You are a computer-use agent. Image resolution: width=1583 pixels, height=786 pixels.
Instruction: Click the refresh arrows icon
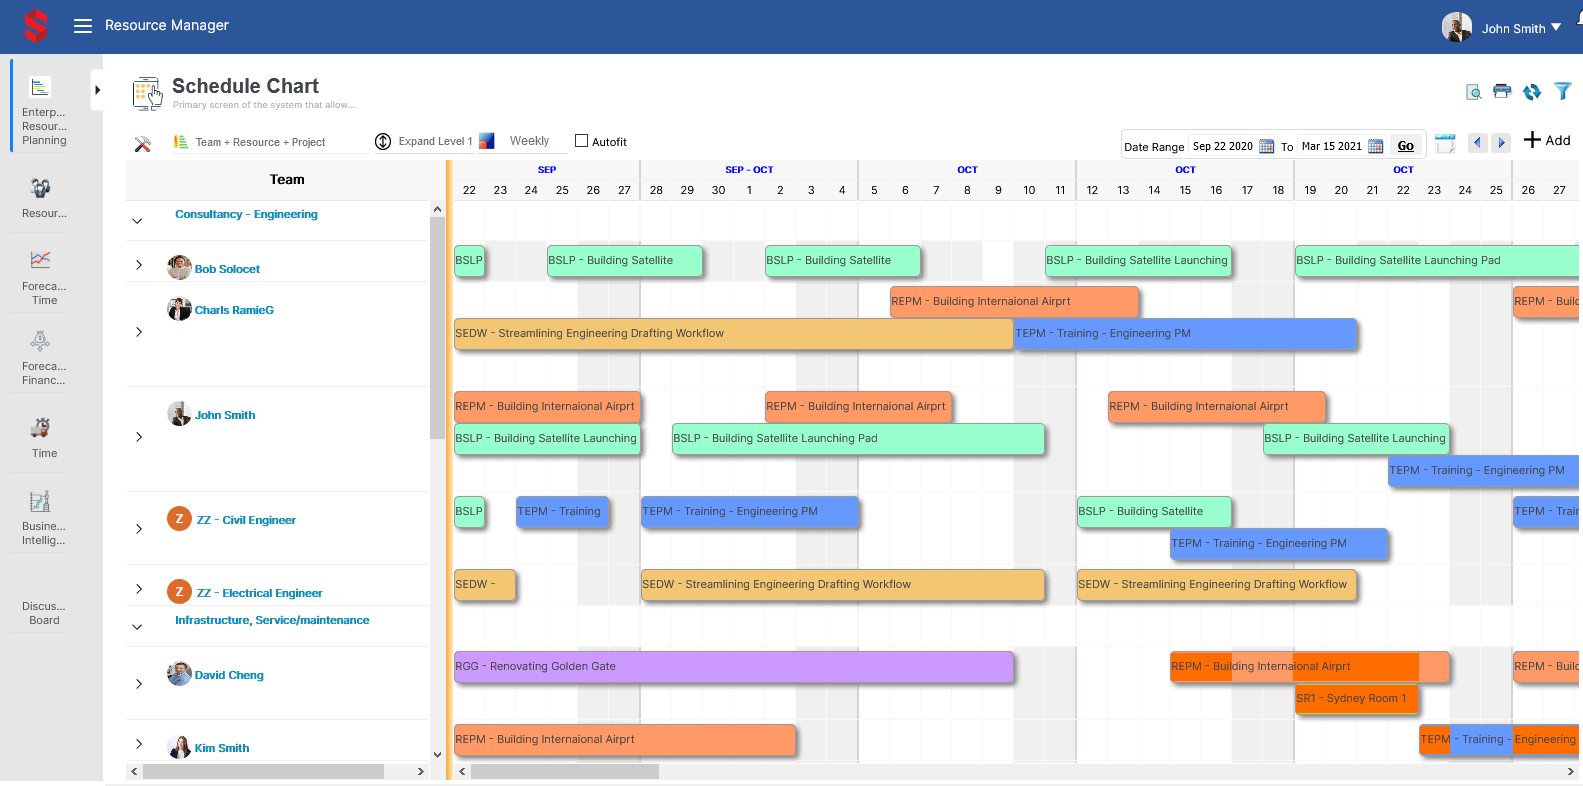(1532, 92)
